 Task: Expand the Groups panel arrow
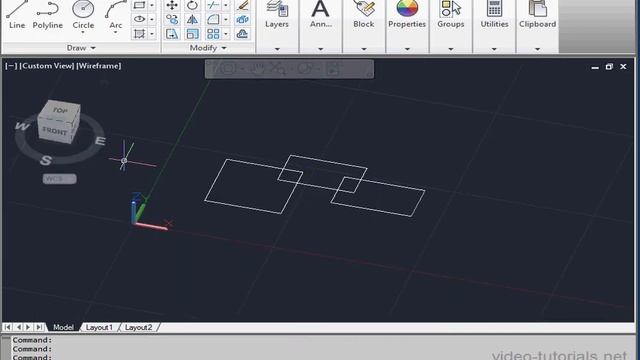(x=451, y=49)
